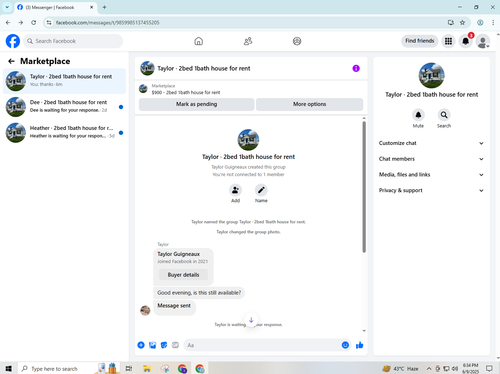Image resolution: width=500 pixels, height=374 pixels.
Task: Reload the browser page
Action: pyautogui.click(x=34, y=23)
